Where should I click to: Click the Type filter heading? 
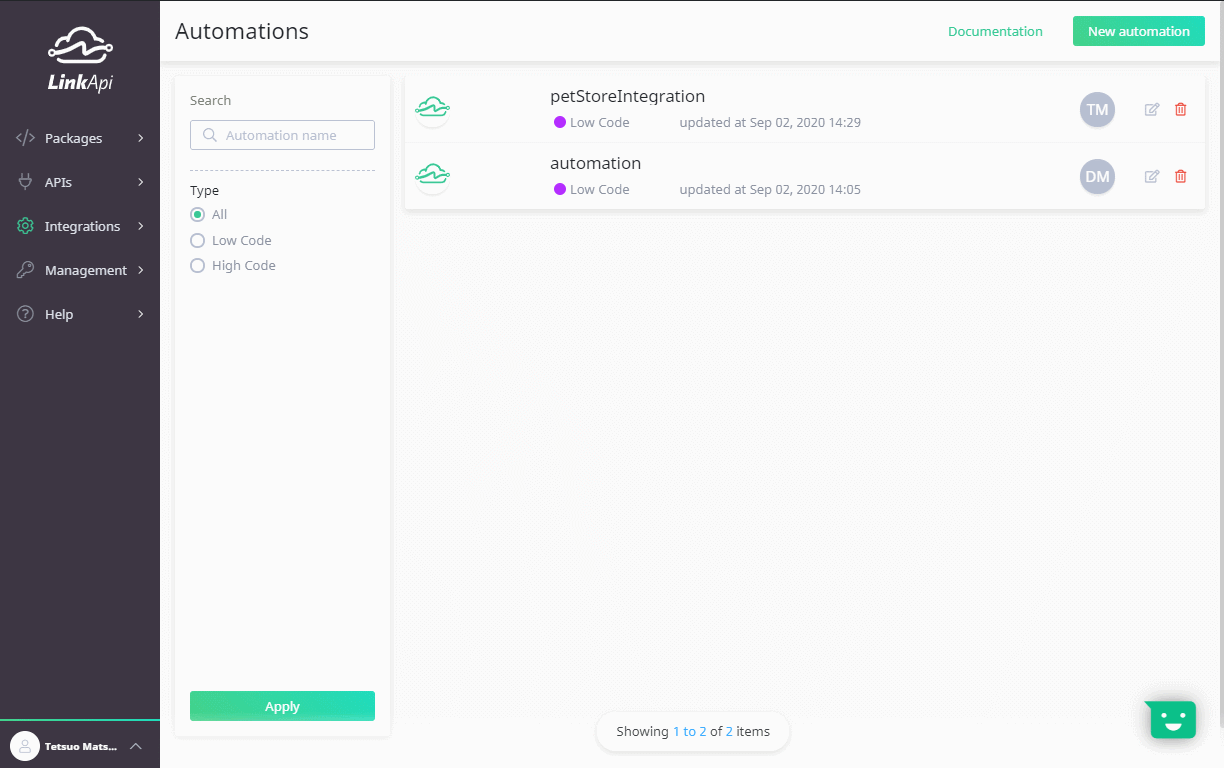tap(204, 190)
